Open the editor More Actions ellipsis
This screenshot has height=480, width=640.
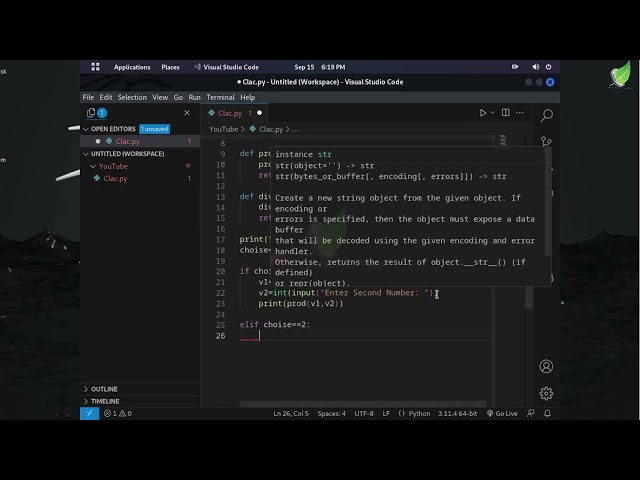pyautogui.click(x=520, y=113)
